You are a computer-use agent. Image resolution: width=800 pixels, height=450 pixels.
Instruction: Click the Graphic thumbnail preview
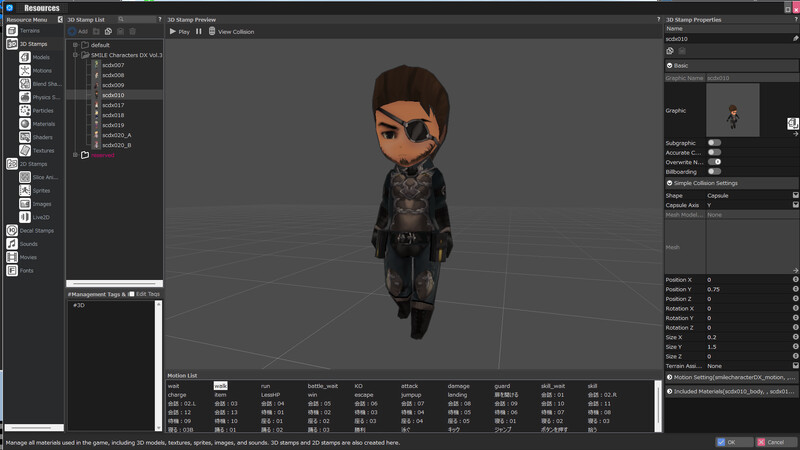coord(733,110)
